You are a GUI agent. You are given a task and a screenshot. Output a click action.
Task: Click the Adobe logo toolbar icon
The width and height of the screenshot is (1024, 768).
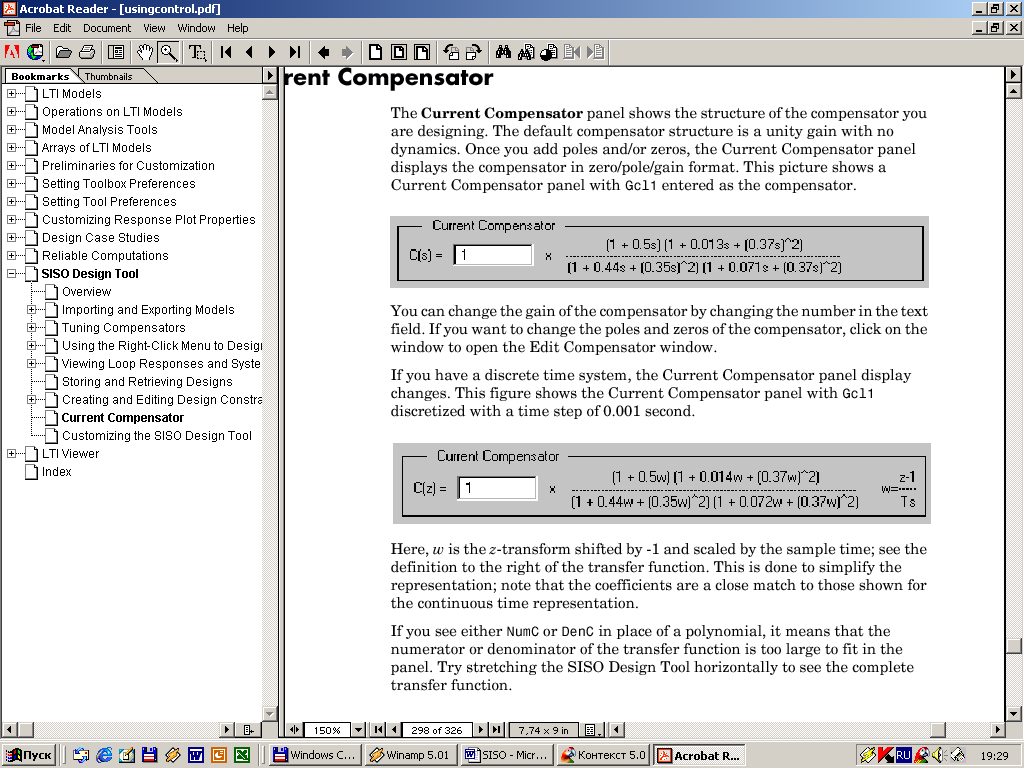tap(12, 52)
